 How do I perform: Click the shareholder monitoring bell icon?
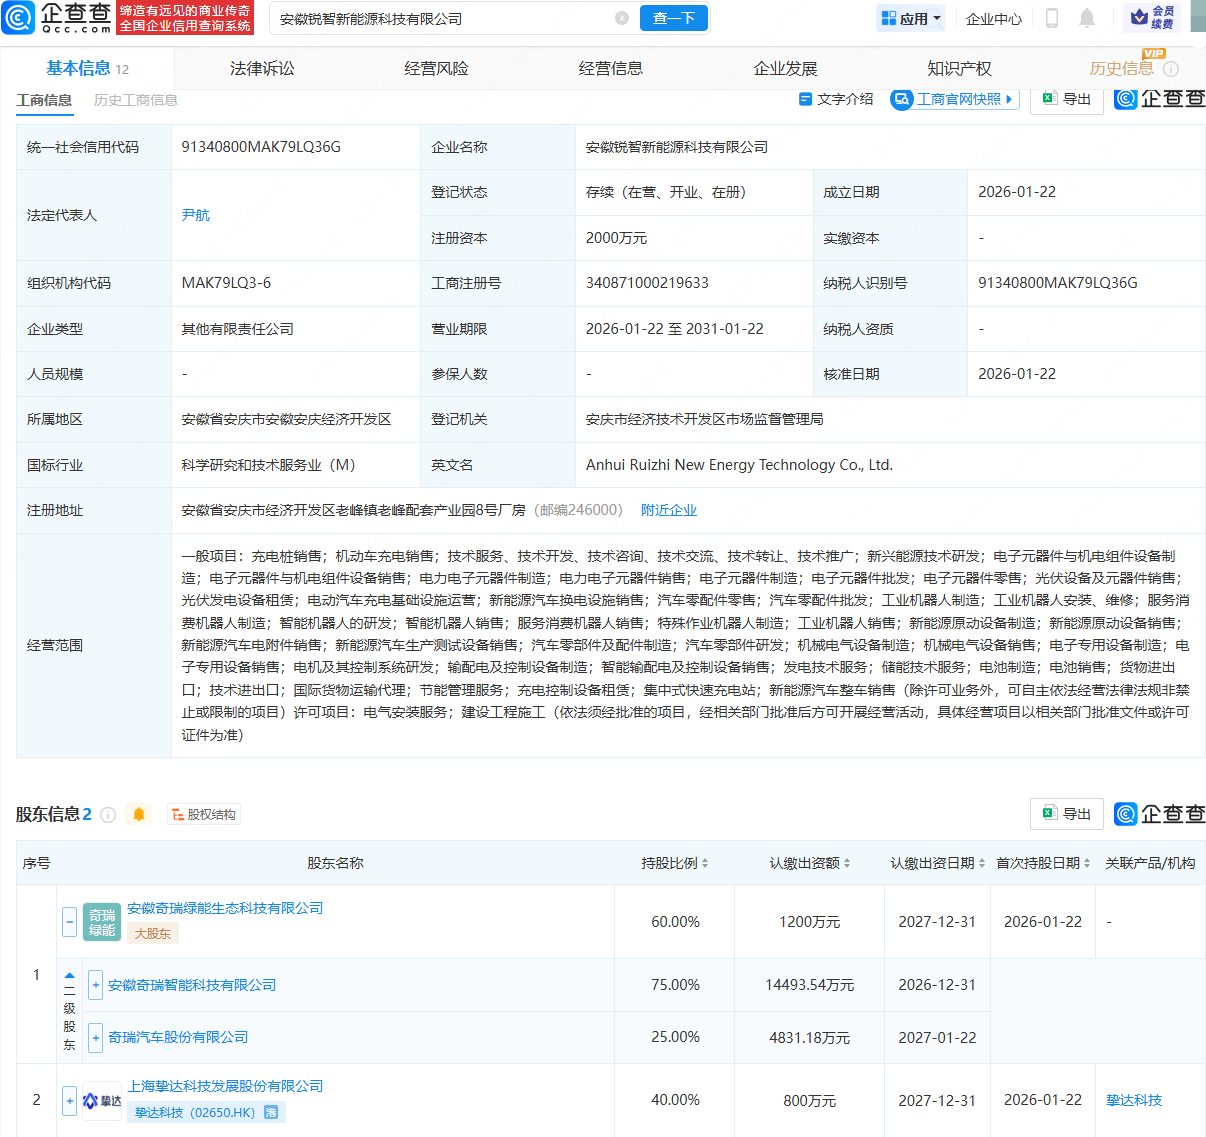tap(139, 815)
